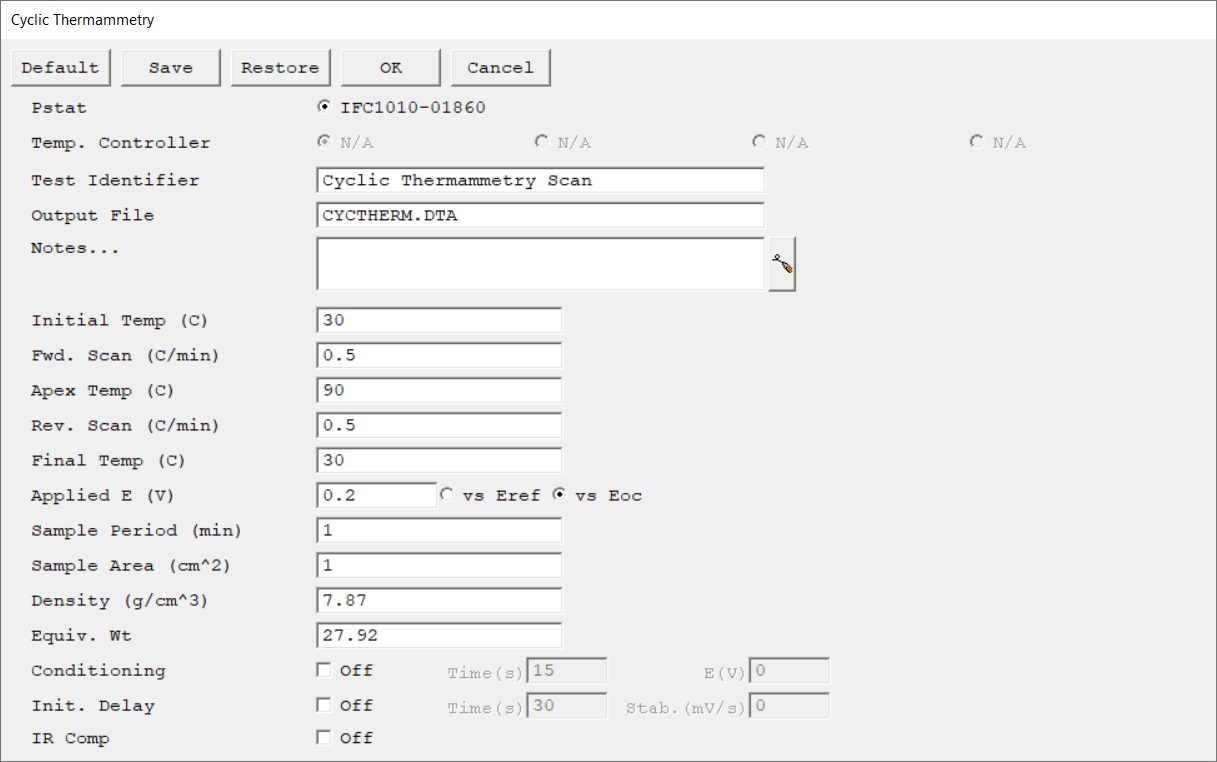Click the Test Identifier text field
Viewport: 1217px width, 762px height.
click(540, 181)
